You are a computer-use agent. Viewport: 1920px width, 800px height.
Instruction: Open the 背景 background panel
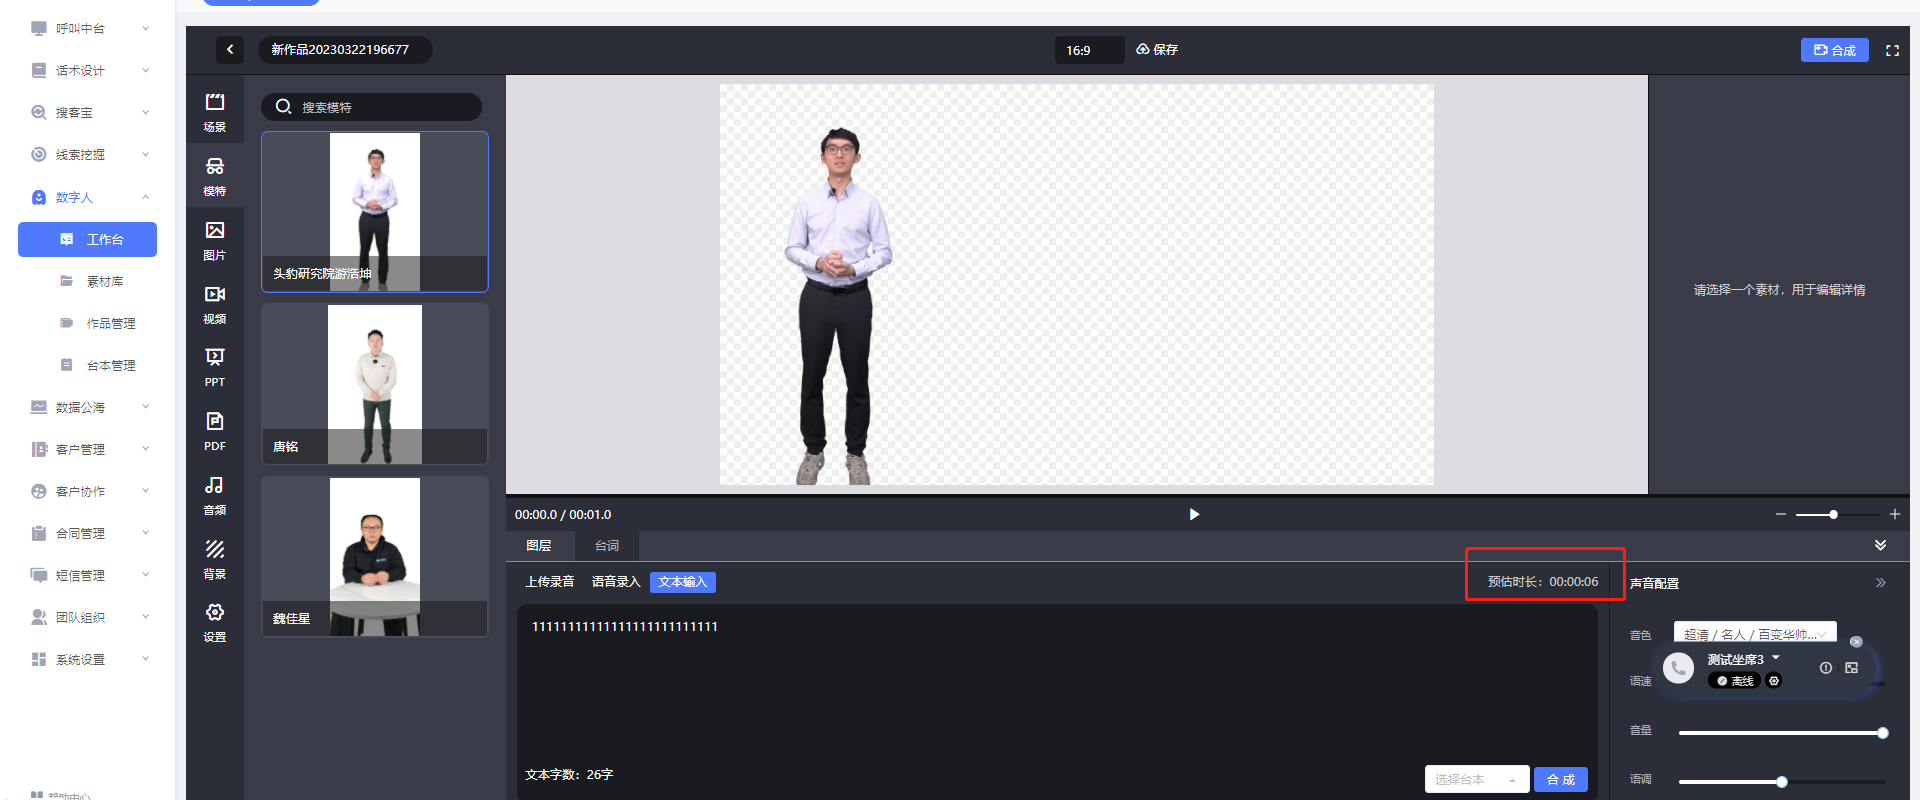[x=214, y=559]
